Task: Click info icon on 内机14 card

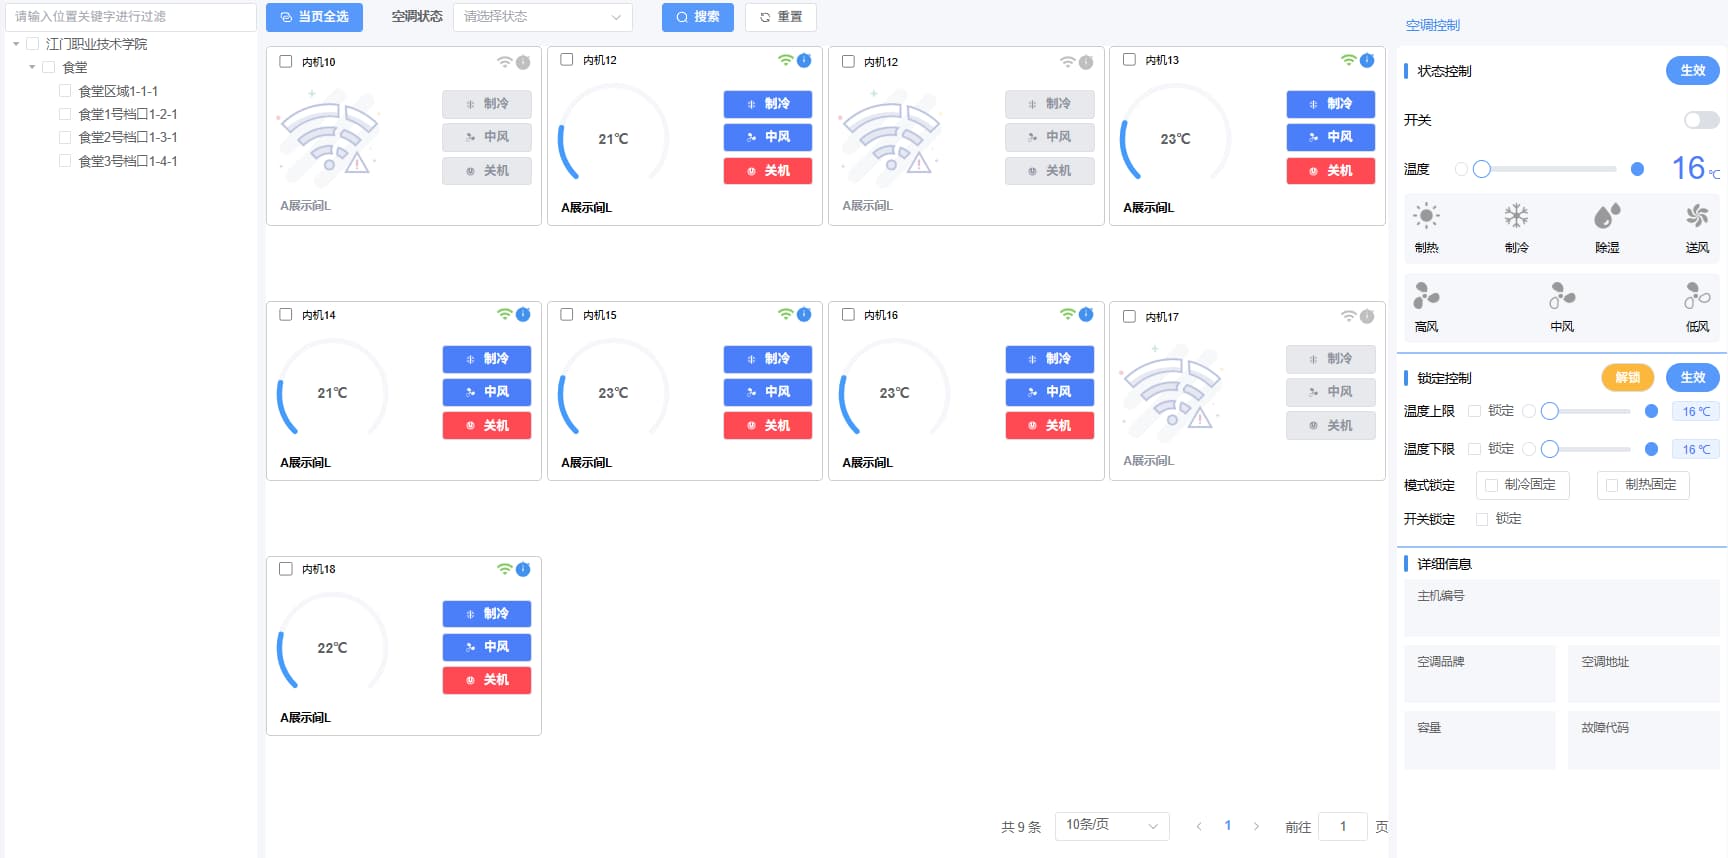Action: coord(523,314)
